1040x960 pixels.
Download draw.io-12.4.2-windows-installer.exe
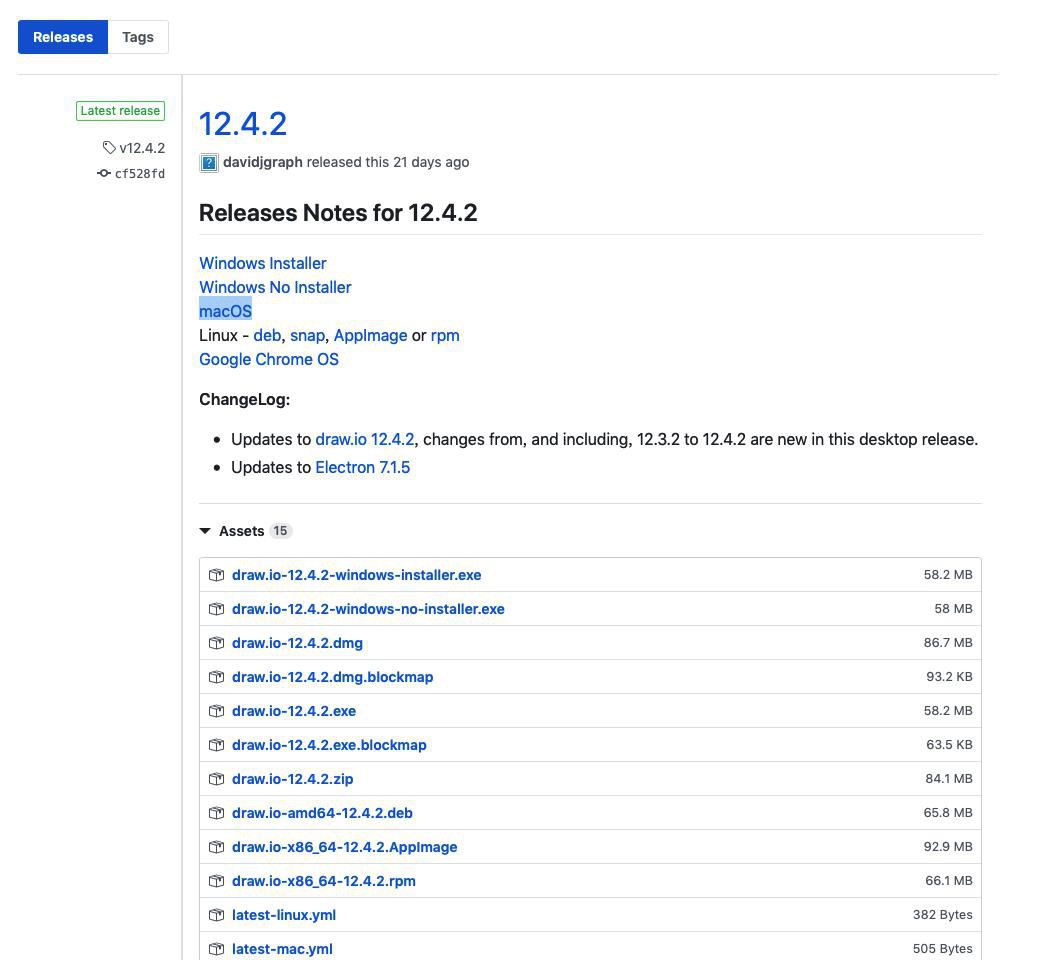tap(356, 575)
